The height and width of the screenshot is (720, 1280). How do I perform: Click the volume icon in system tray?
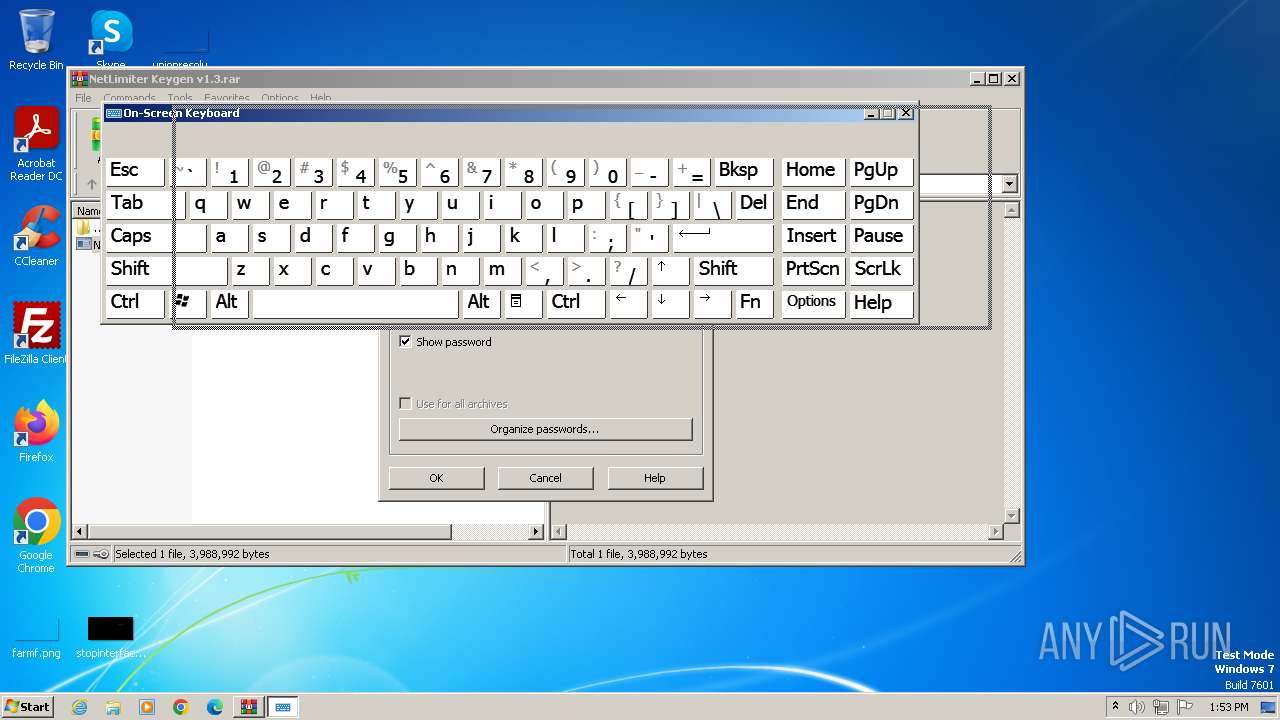tap(1137, 707)
